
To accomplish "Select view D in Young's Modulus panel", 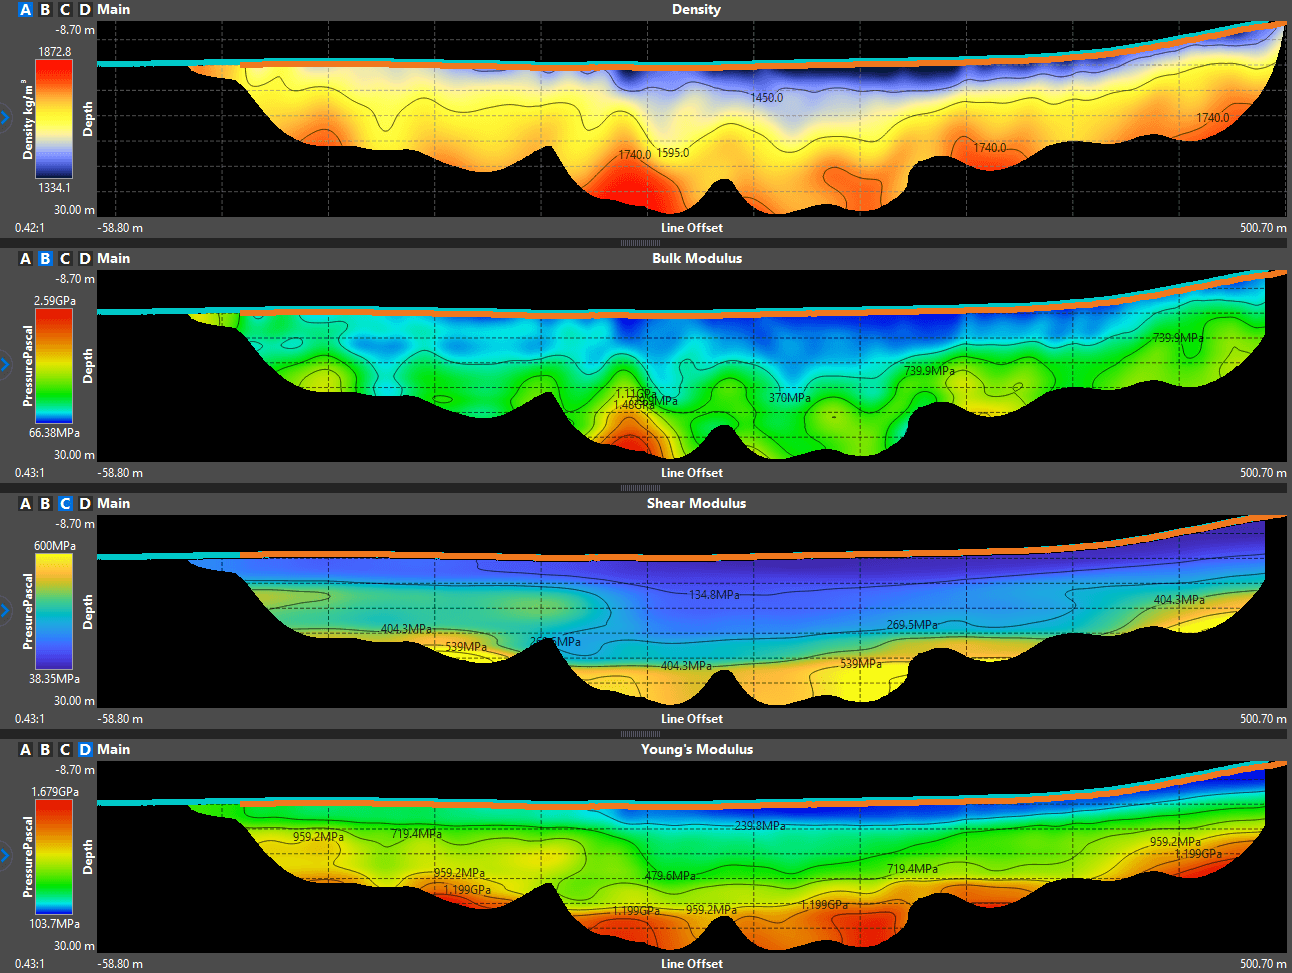I will coord(85,749).
